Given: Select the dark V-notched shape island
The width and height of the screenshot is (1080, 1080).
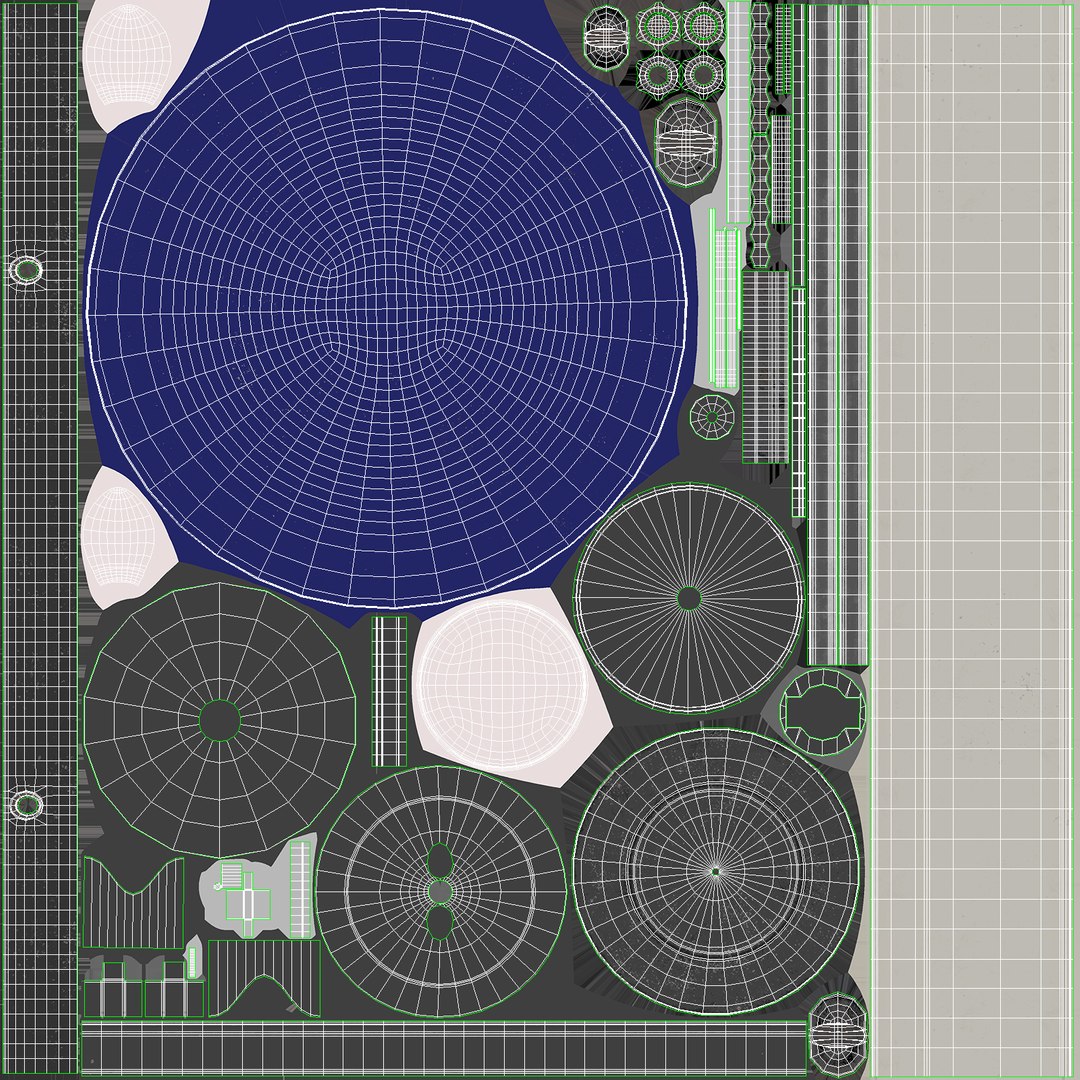Looking at the screenshot, I should click(x=133, y=902).
